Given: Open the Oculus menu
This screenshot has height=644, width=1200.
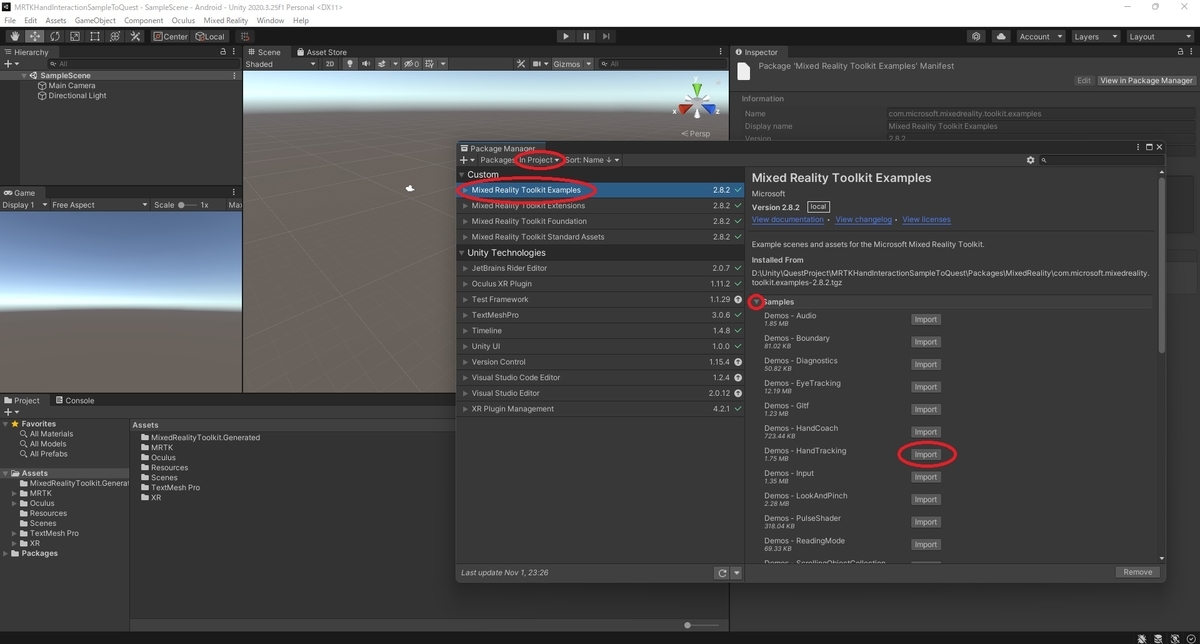Looking at the screenshot, I should point(183,20).
